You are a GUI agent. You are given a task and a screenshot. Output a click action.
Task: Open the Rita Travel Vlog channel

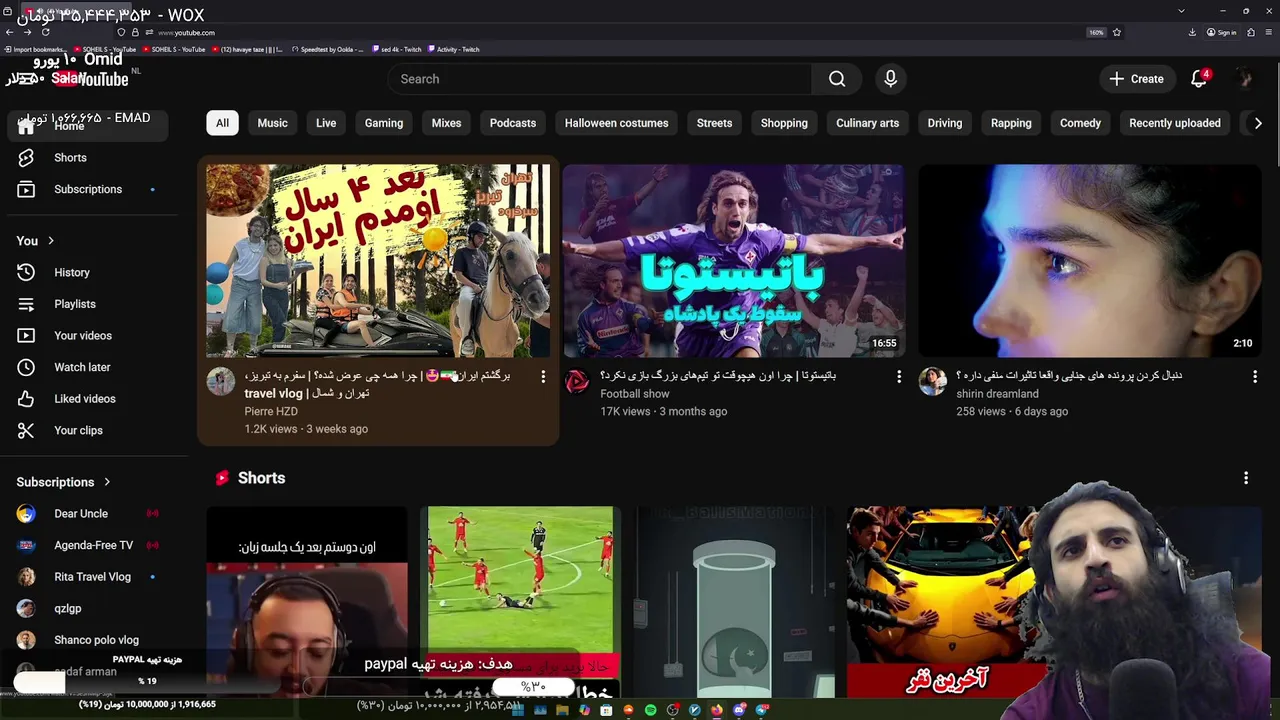pyautogui.click(x=88, y=577)
